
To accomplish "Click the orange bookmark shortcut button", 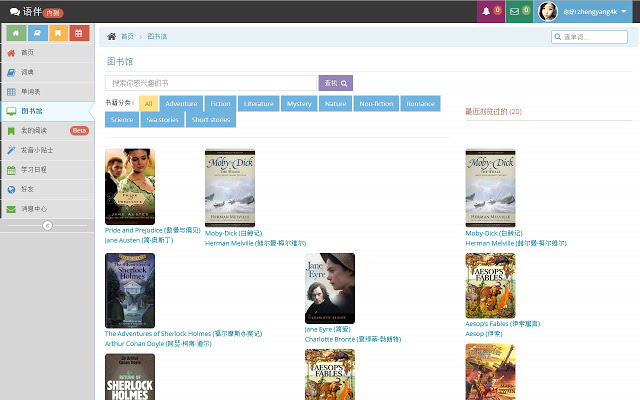I will coord(58,33).
